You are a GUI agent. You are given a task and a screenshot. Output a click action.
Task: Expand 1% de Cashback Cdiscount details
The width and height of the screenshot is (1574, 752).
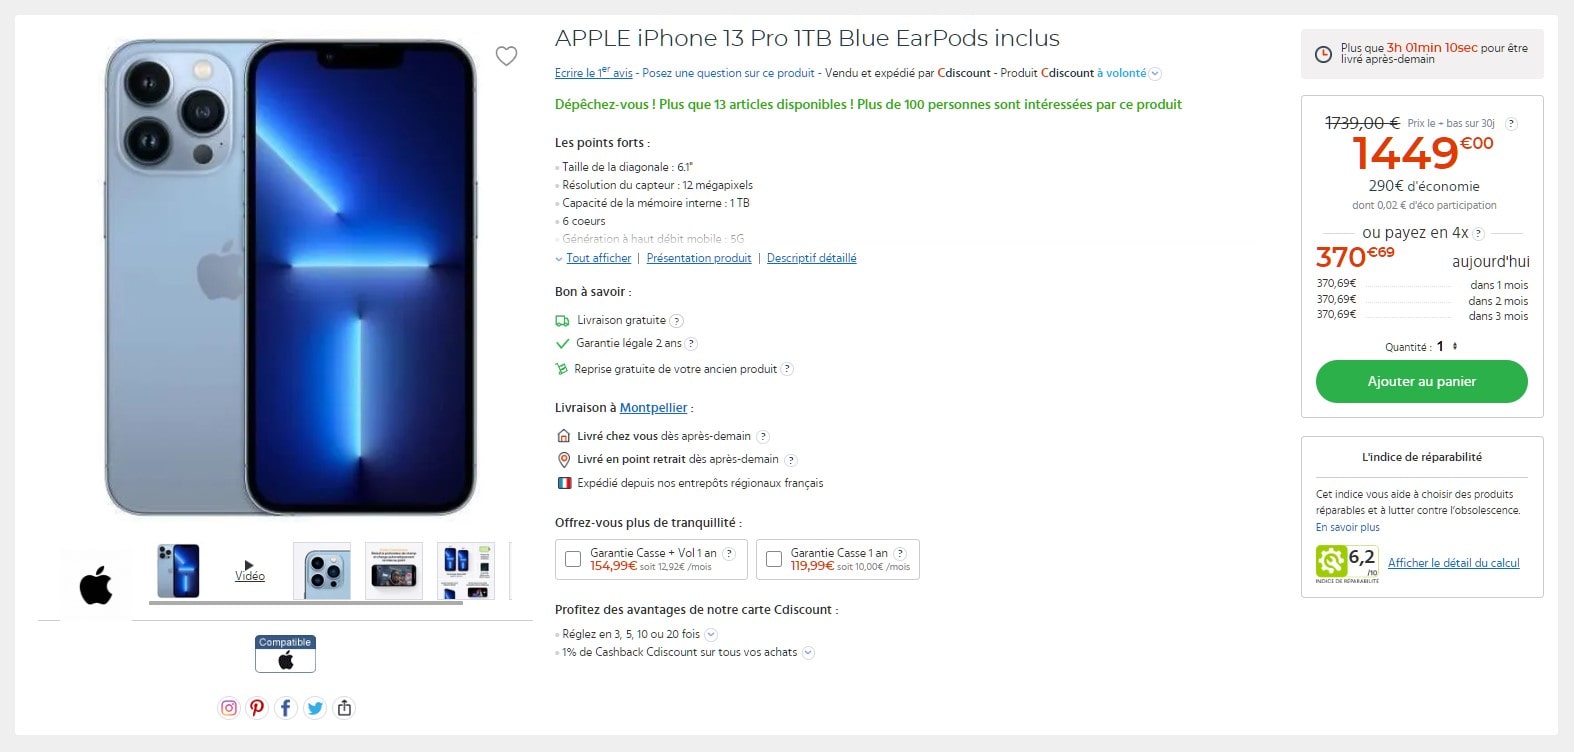click(808, 653)
